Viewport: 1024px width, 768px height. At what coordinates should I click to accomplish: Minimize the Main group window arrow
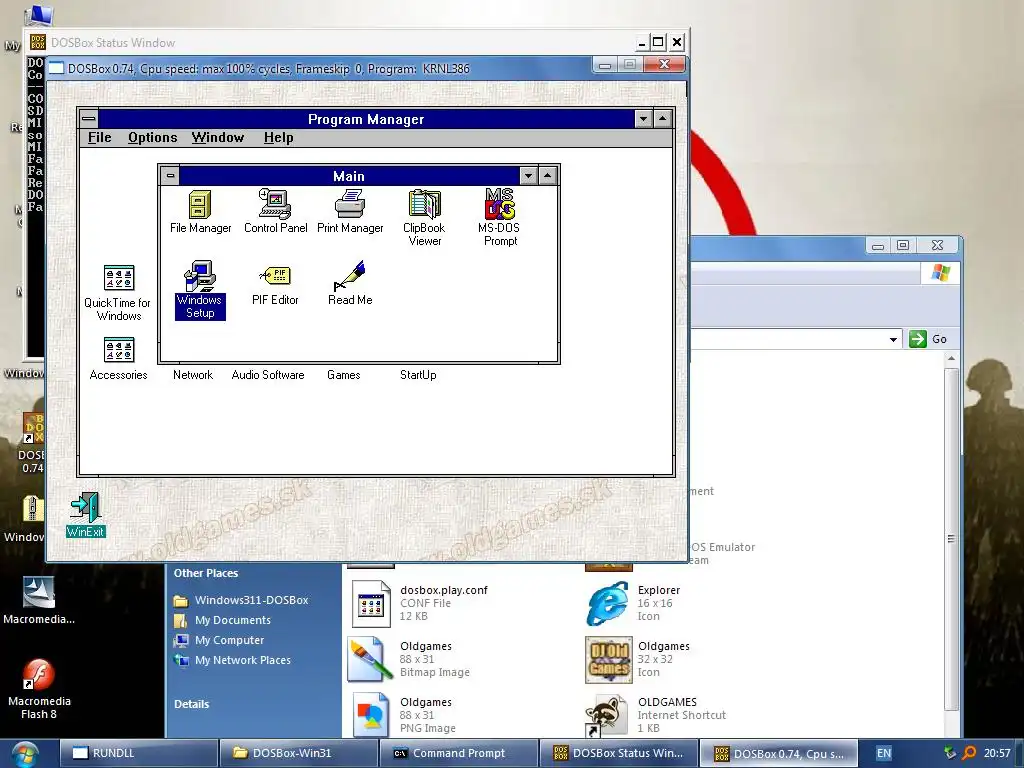click(528, 176)
